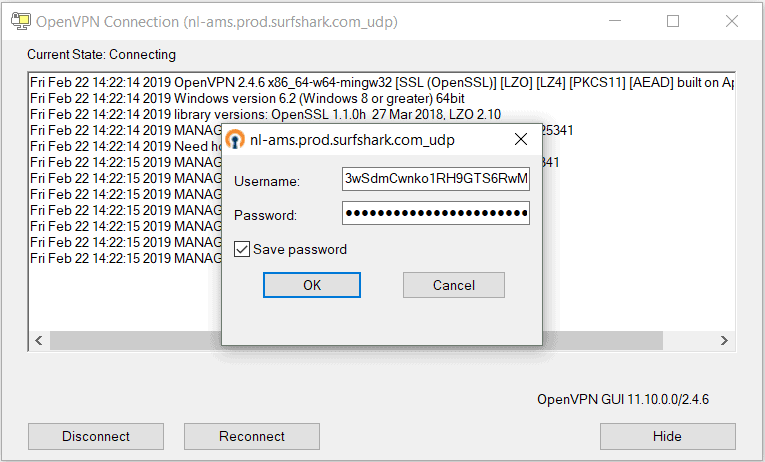The width and height of the screenshot is (765, 462).
Task: Focus the Password input field
Action: pyautogui.click(x=436, y=213)
